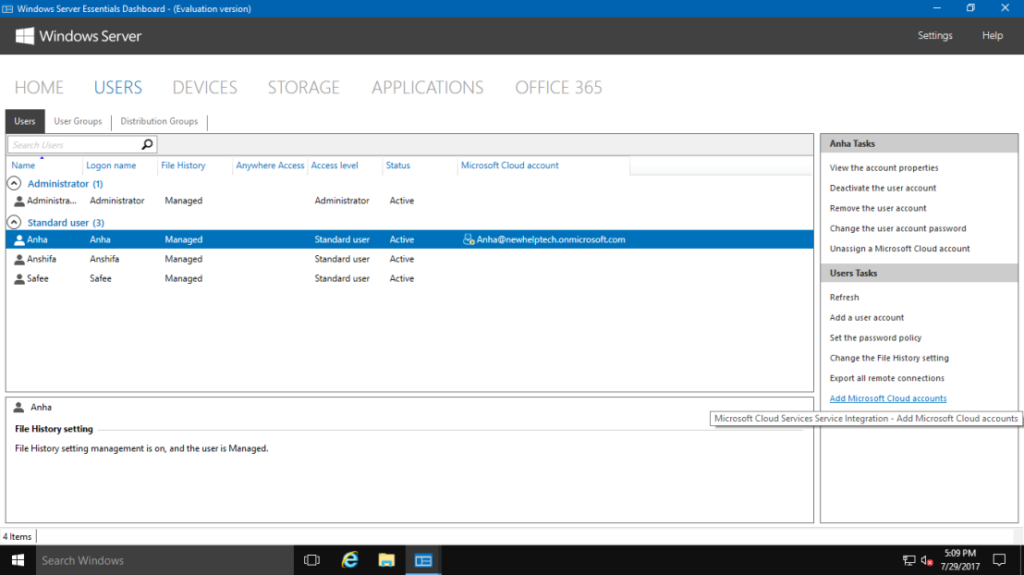The image size is (1024, 575).
Task: Open the Distribution Groups sub-tab
Action: pyautogui.click(x=159, y=122)
